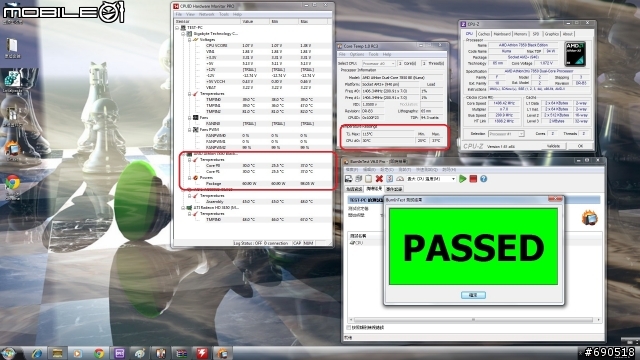This screenshot has height=360, width=640.
Task: Open the Selection Processor dropdown in CPU-Z
Action: [x=506, y=134]
